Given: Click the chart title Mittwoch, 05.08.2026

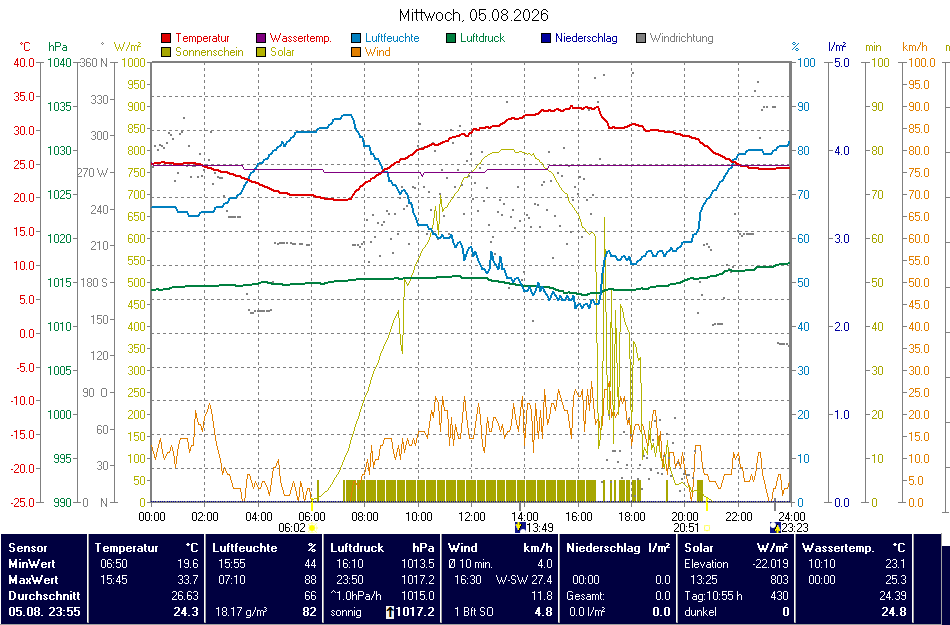Looking at the screenshot, I should click(474, 15).
